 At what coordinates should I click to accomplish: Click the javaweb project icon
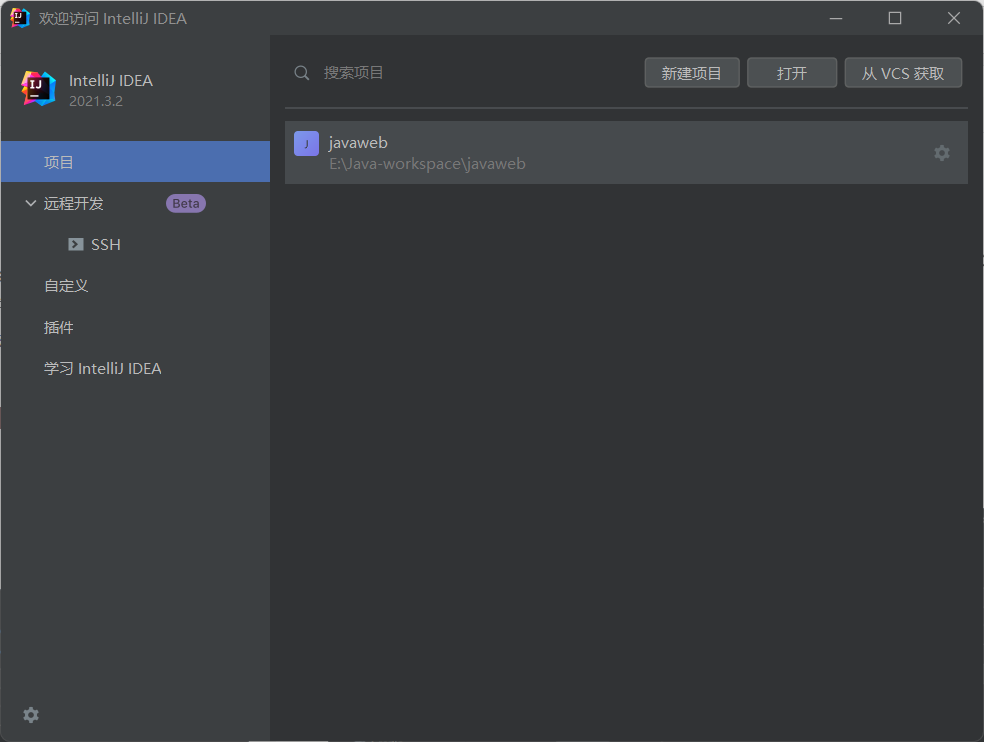[x=306, y=144]
